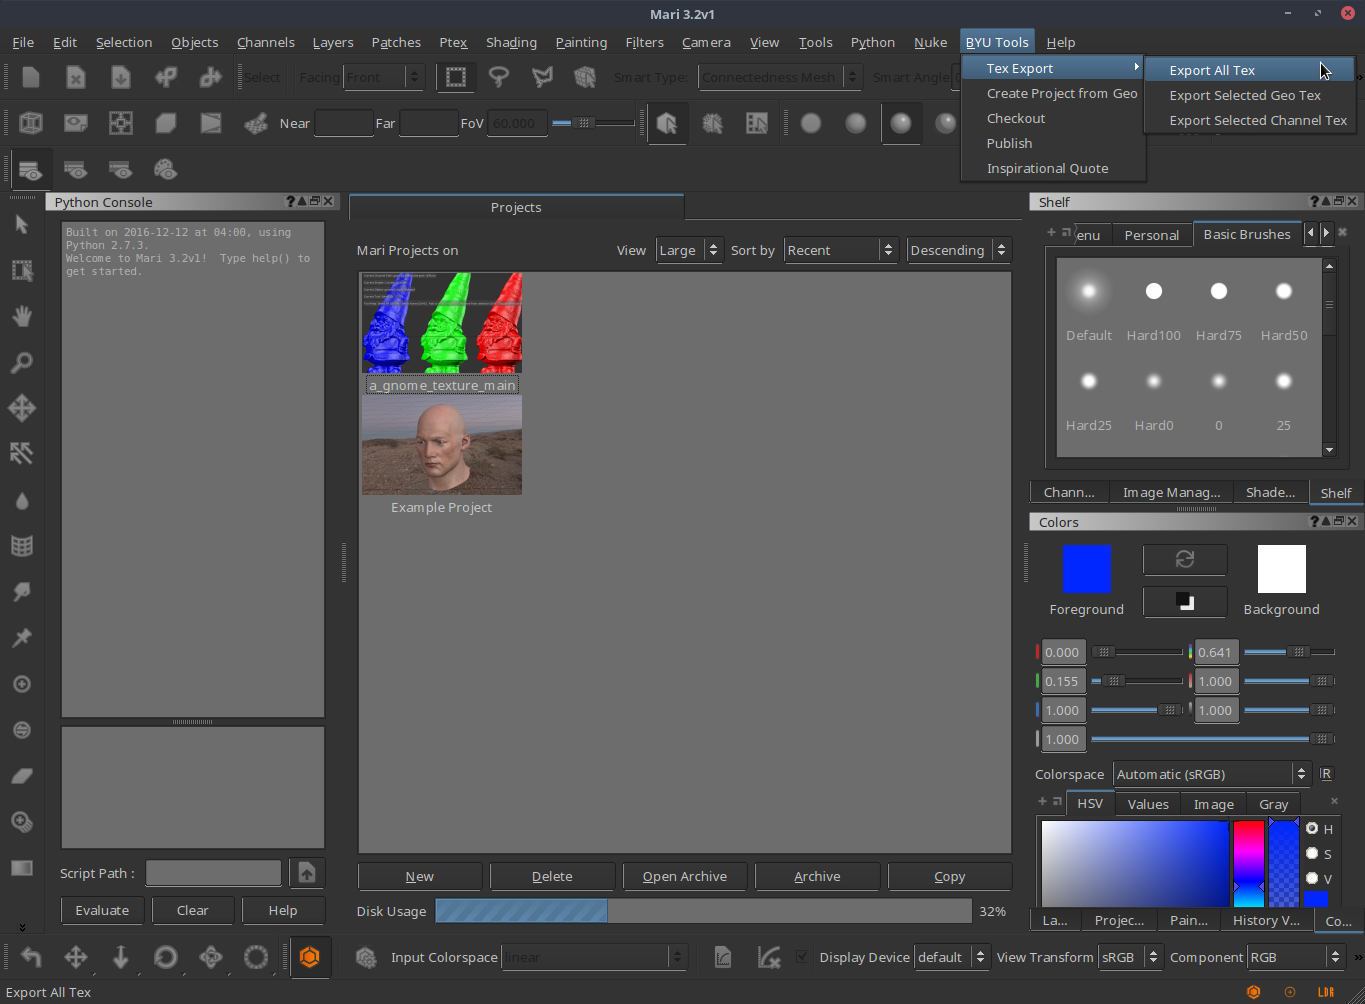The width and height of the screenshot is (1365, 1004).
Task: Select the Eraser tool in left toolbox
Action: coord(22,776)
